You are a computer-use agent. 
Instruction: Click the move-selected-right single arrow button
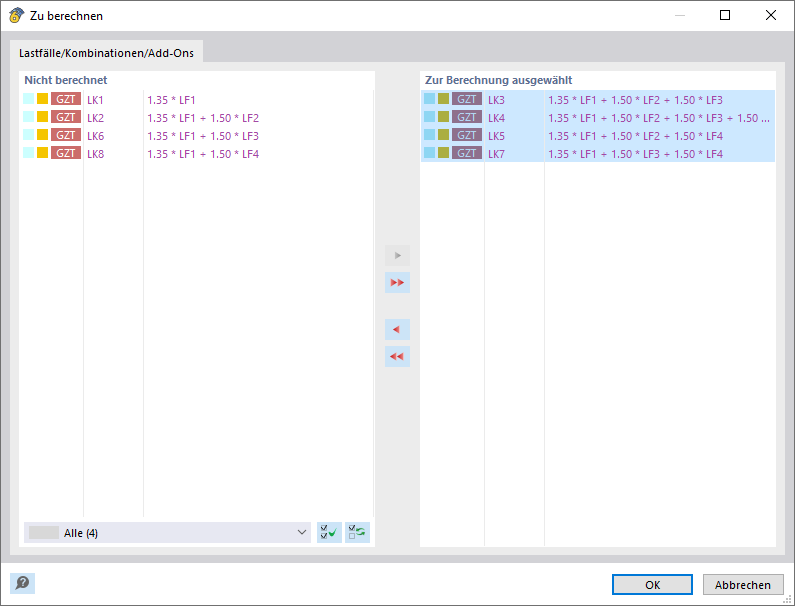[x=397, y=256]
